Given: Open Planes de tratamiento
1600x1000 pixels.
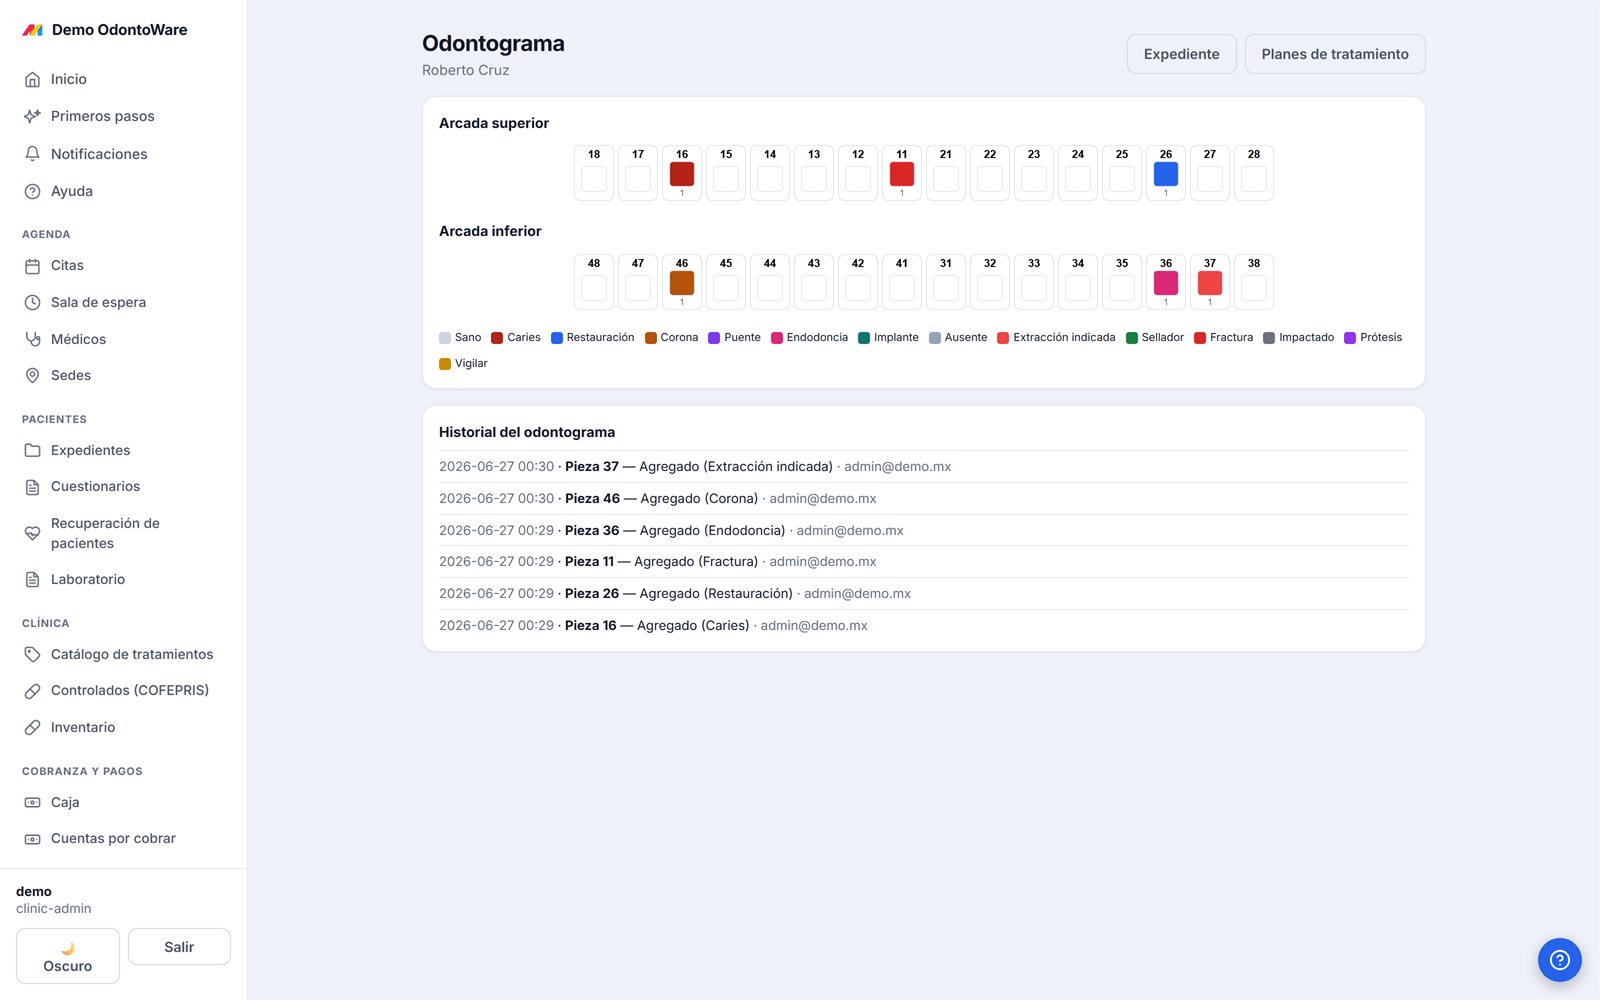Looking at the screenshot, I should coord(1335,54).
